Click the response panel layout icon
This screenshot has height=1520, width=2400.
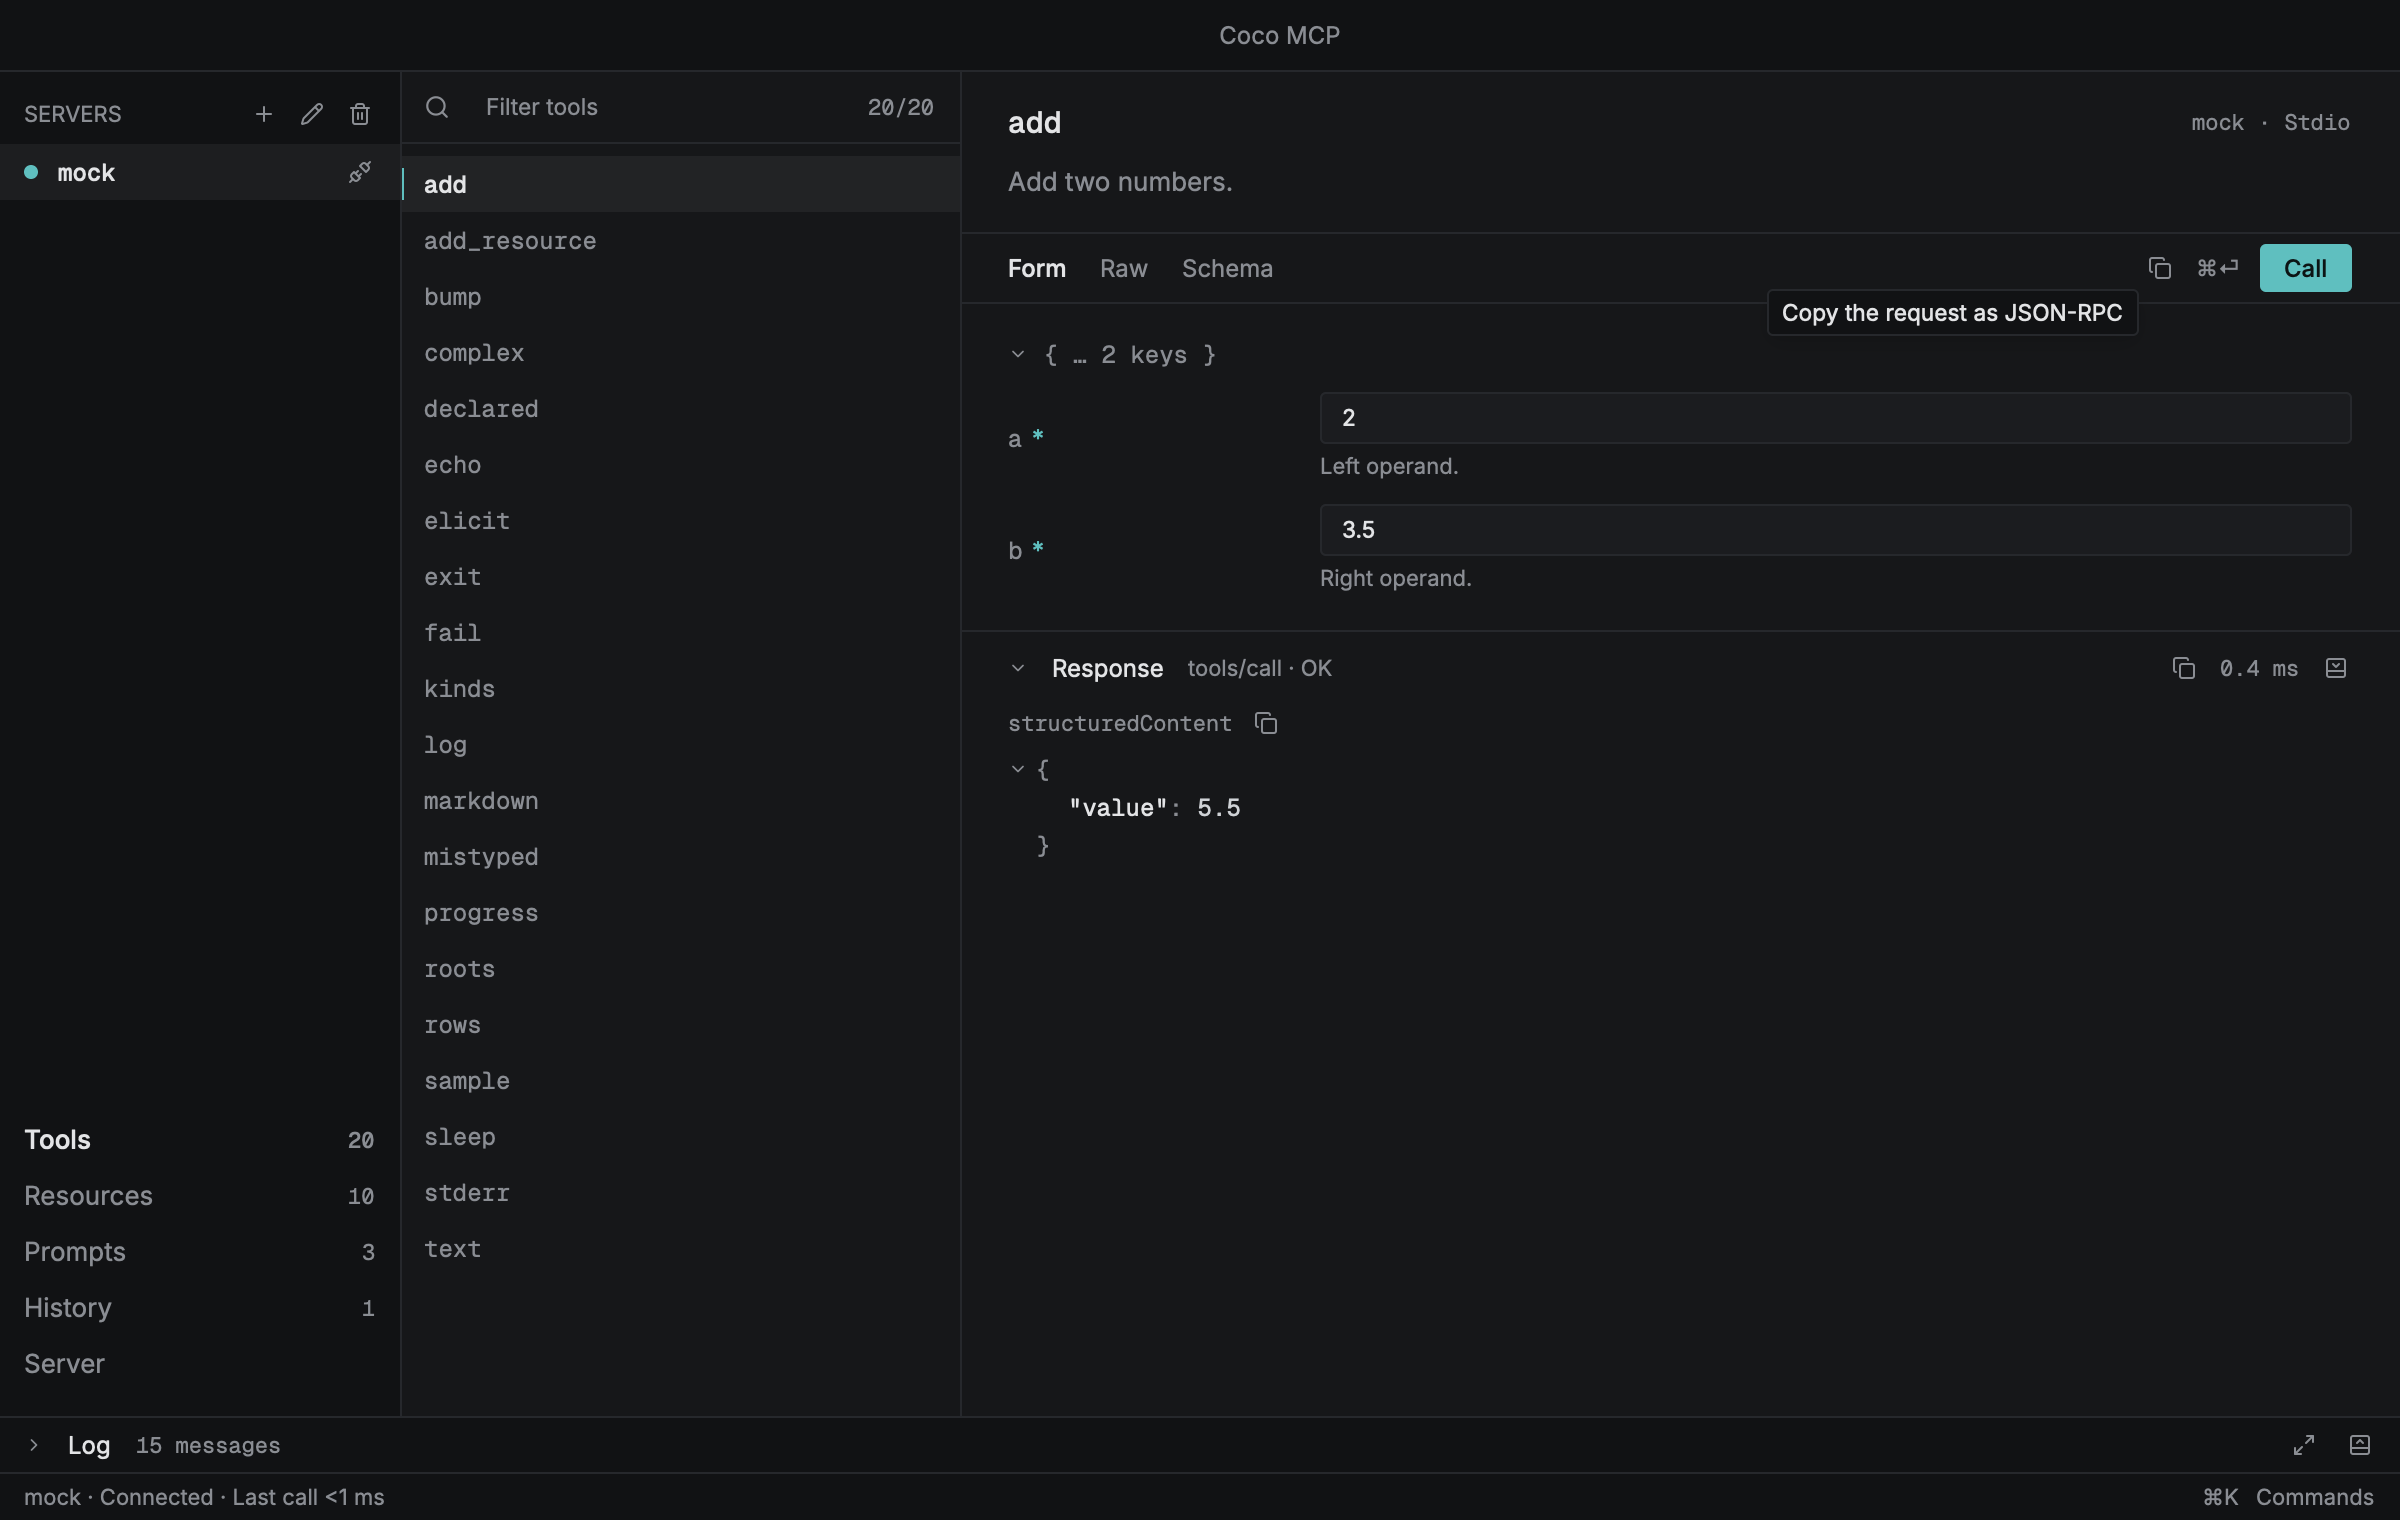pyautogui.click(x=2336, y=668)
